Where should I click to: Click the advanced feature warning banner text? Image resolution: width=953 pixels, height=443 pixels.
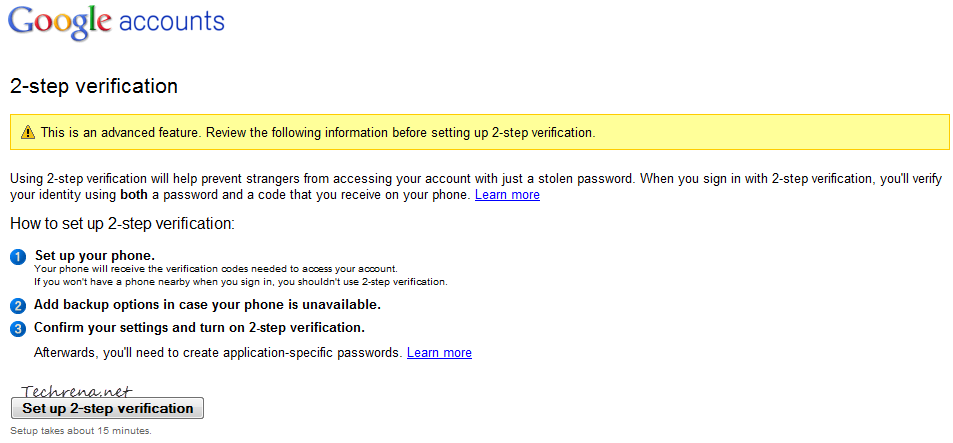coord(317,132)
